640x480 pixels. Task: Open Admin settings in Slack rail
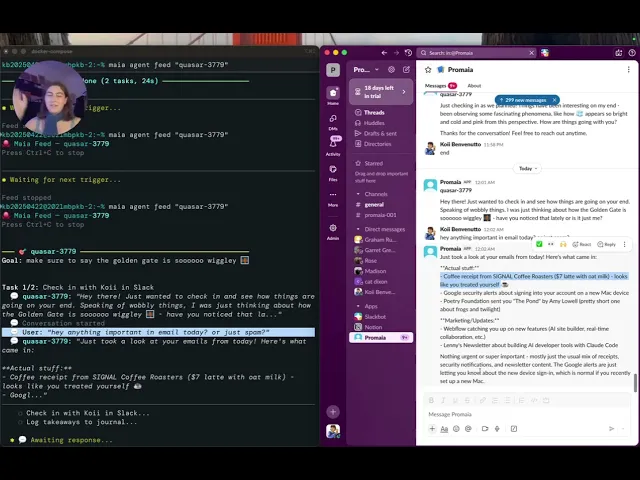click(333, 231)
